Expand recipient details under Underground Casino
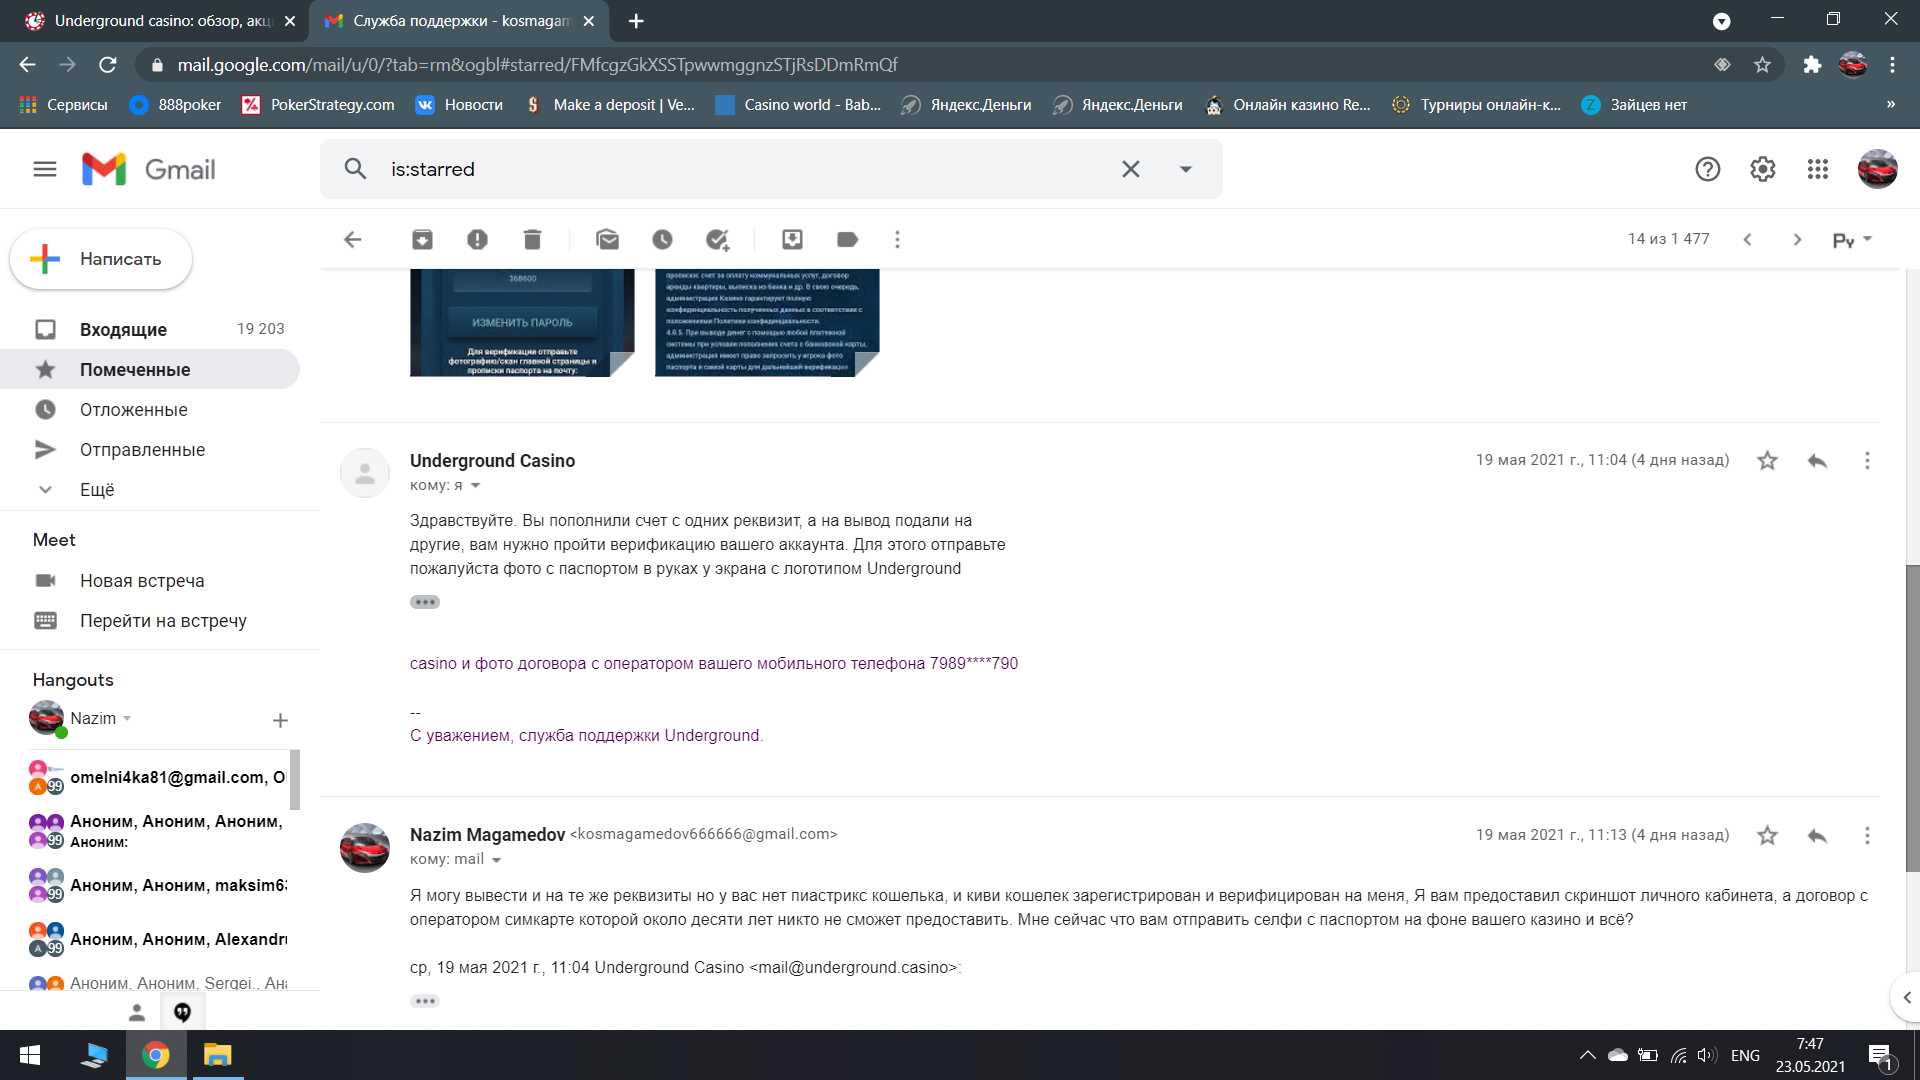Viewport: 1920px width, 1080px height. coord(475,486)
